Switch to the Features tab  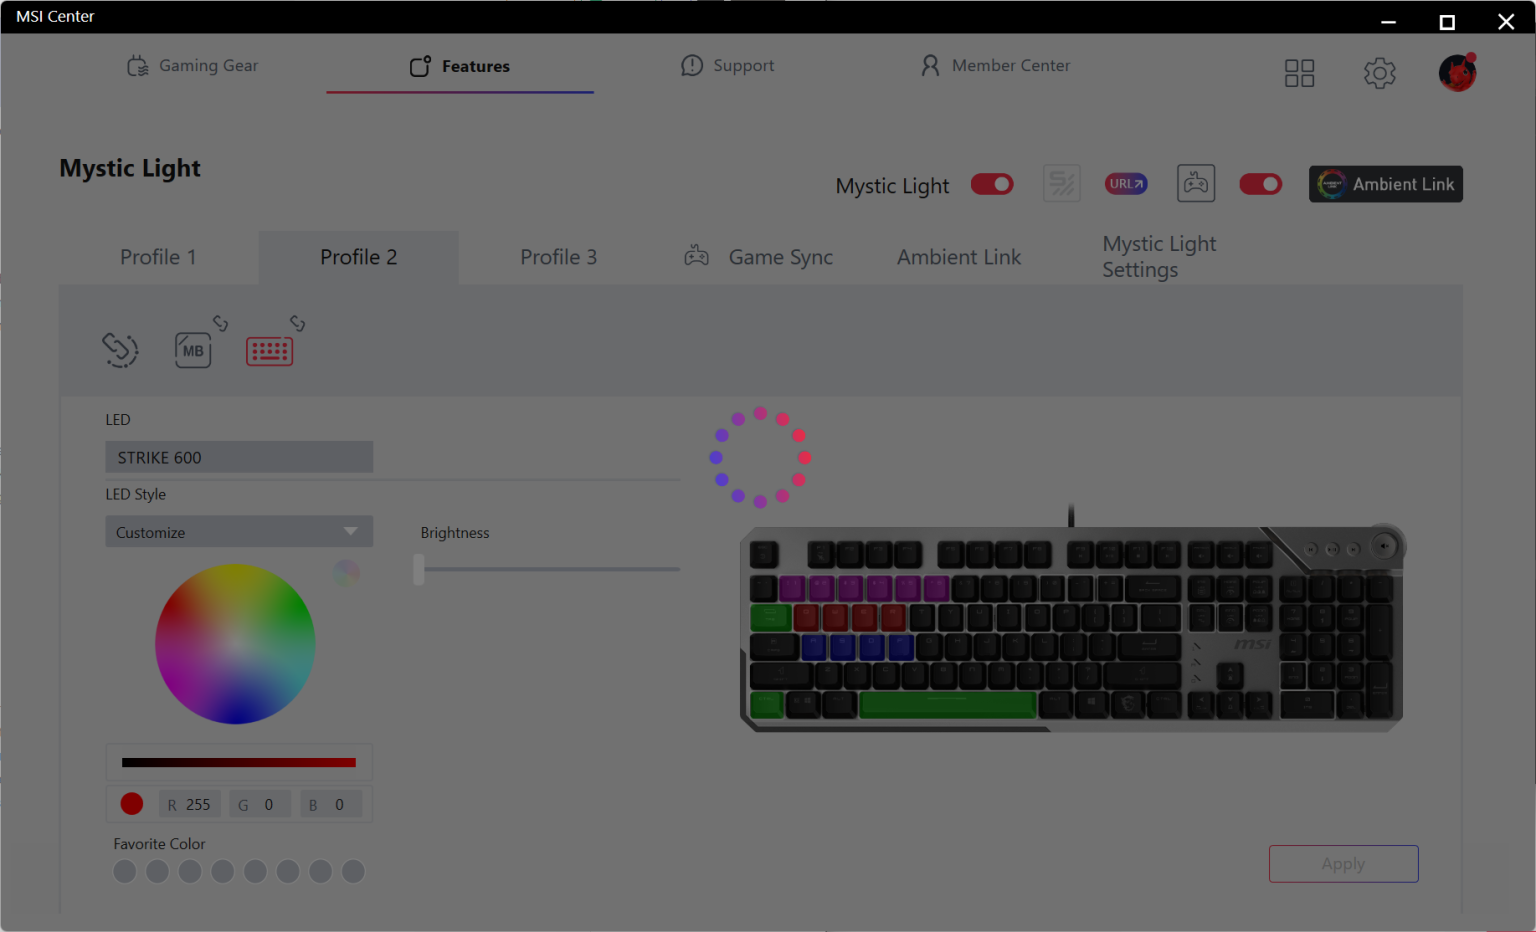click(x=460, y=66)
